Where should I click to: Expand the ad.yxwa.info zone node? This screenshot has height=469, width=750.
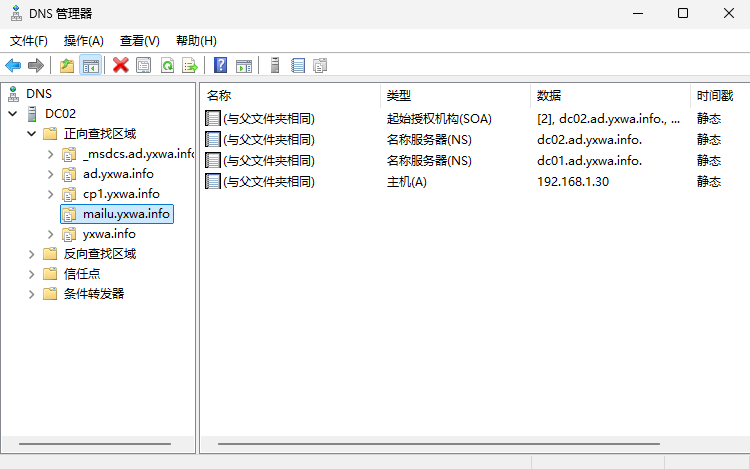coord(51,174)
